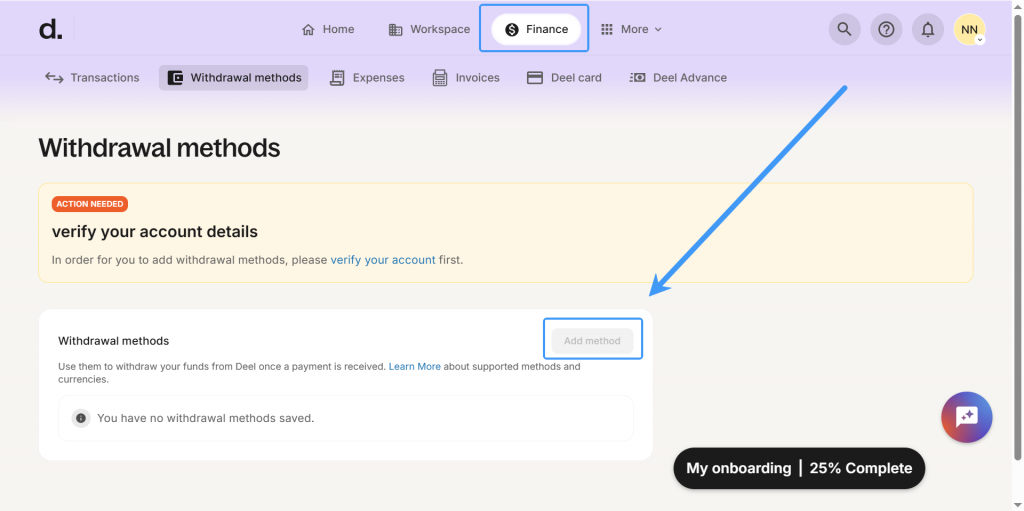Expand the More menu
Screen dimensions: 1024x511
click(x=631, y=30)
